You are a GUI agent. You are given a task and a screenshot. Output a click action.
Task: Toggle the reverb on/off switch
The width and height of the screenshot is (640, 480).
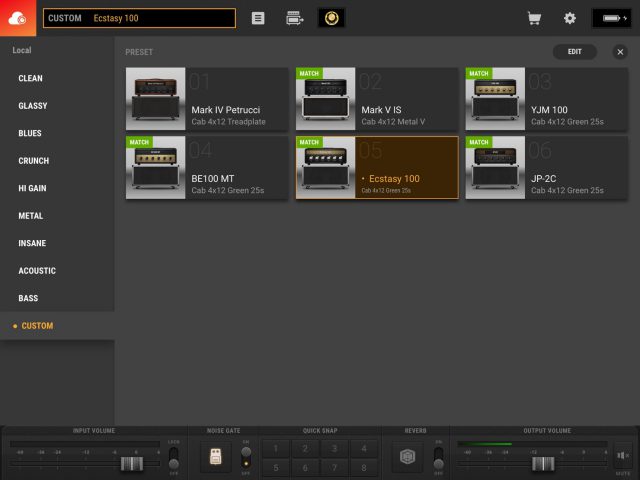coord(438,458)
